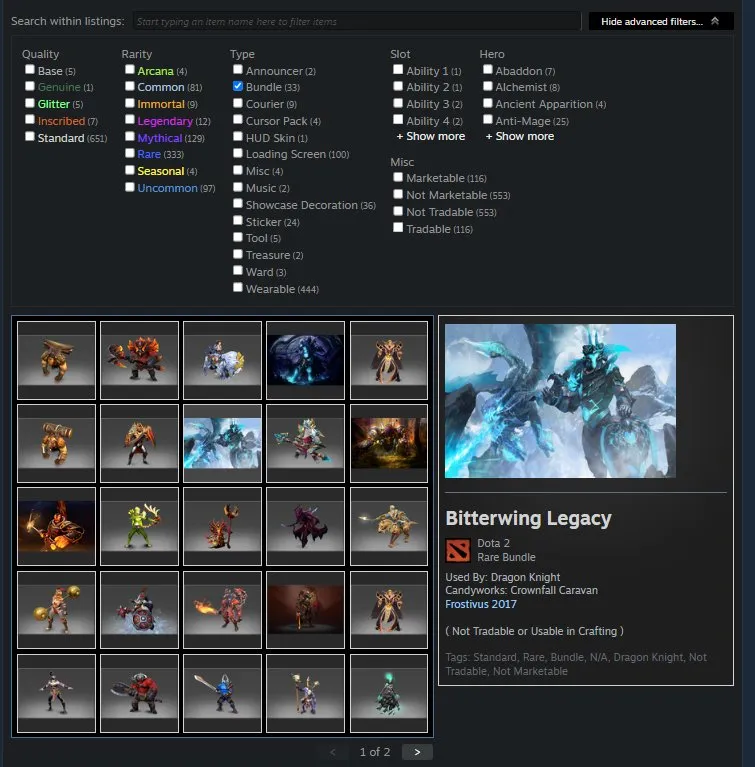Expand Show more under Hero filters
This screenshot has width=755, height=767.
click(520, 136)
